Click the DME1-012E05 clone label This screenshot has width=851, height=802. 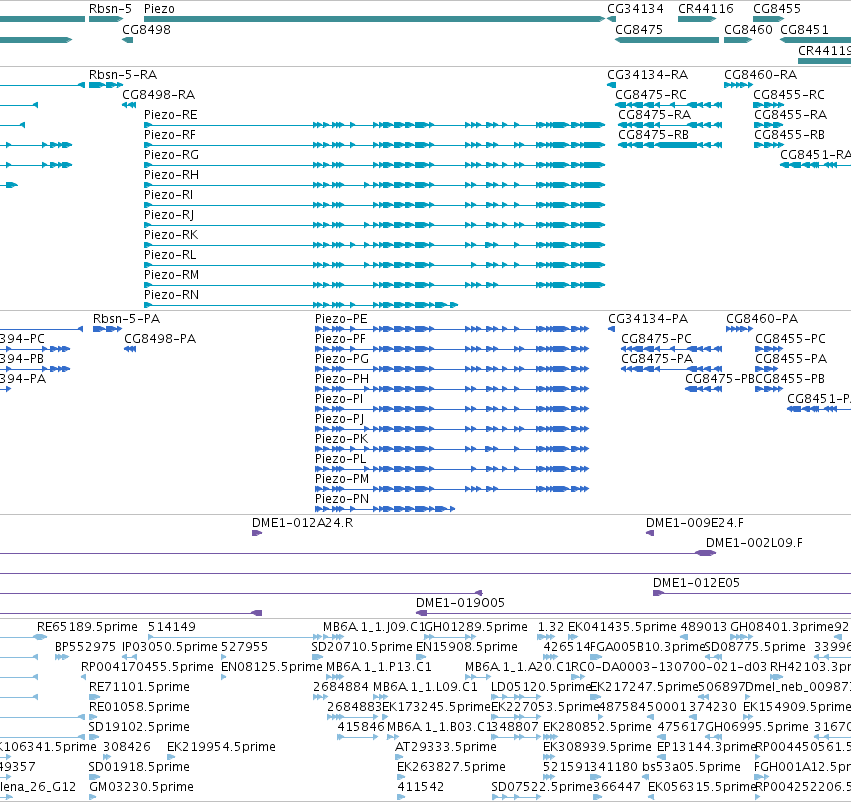pos(696,583)
